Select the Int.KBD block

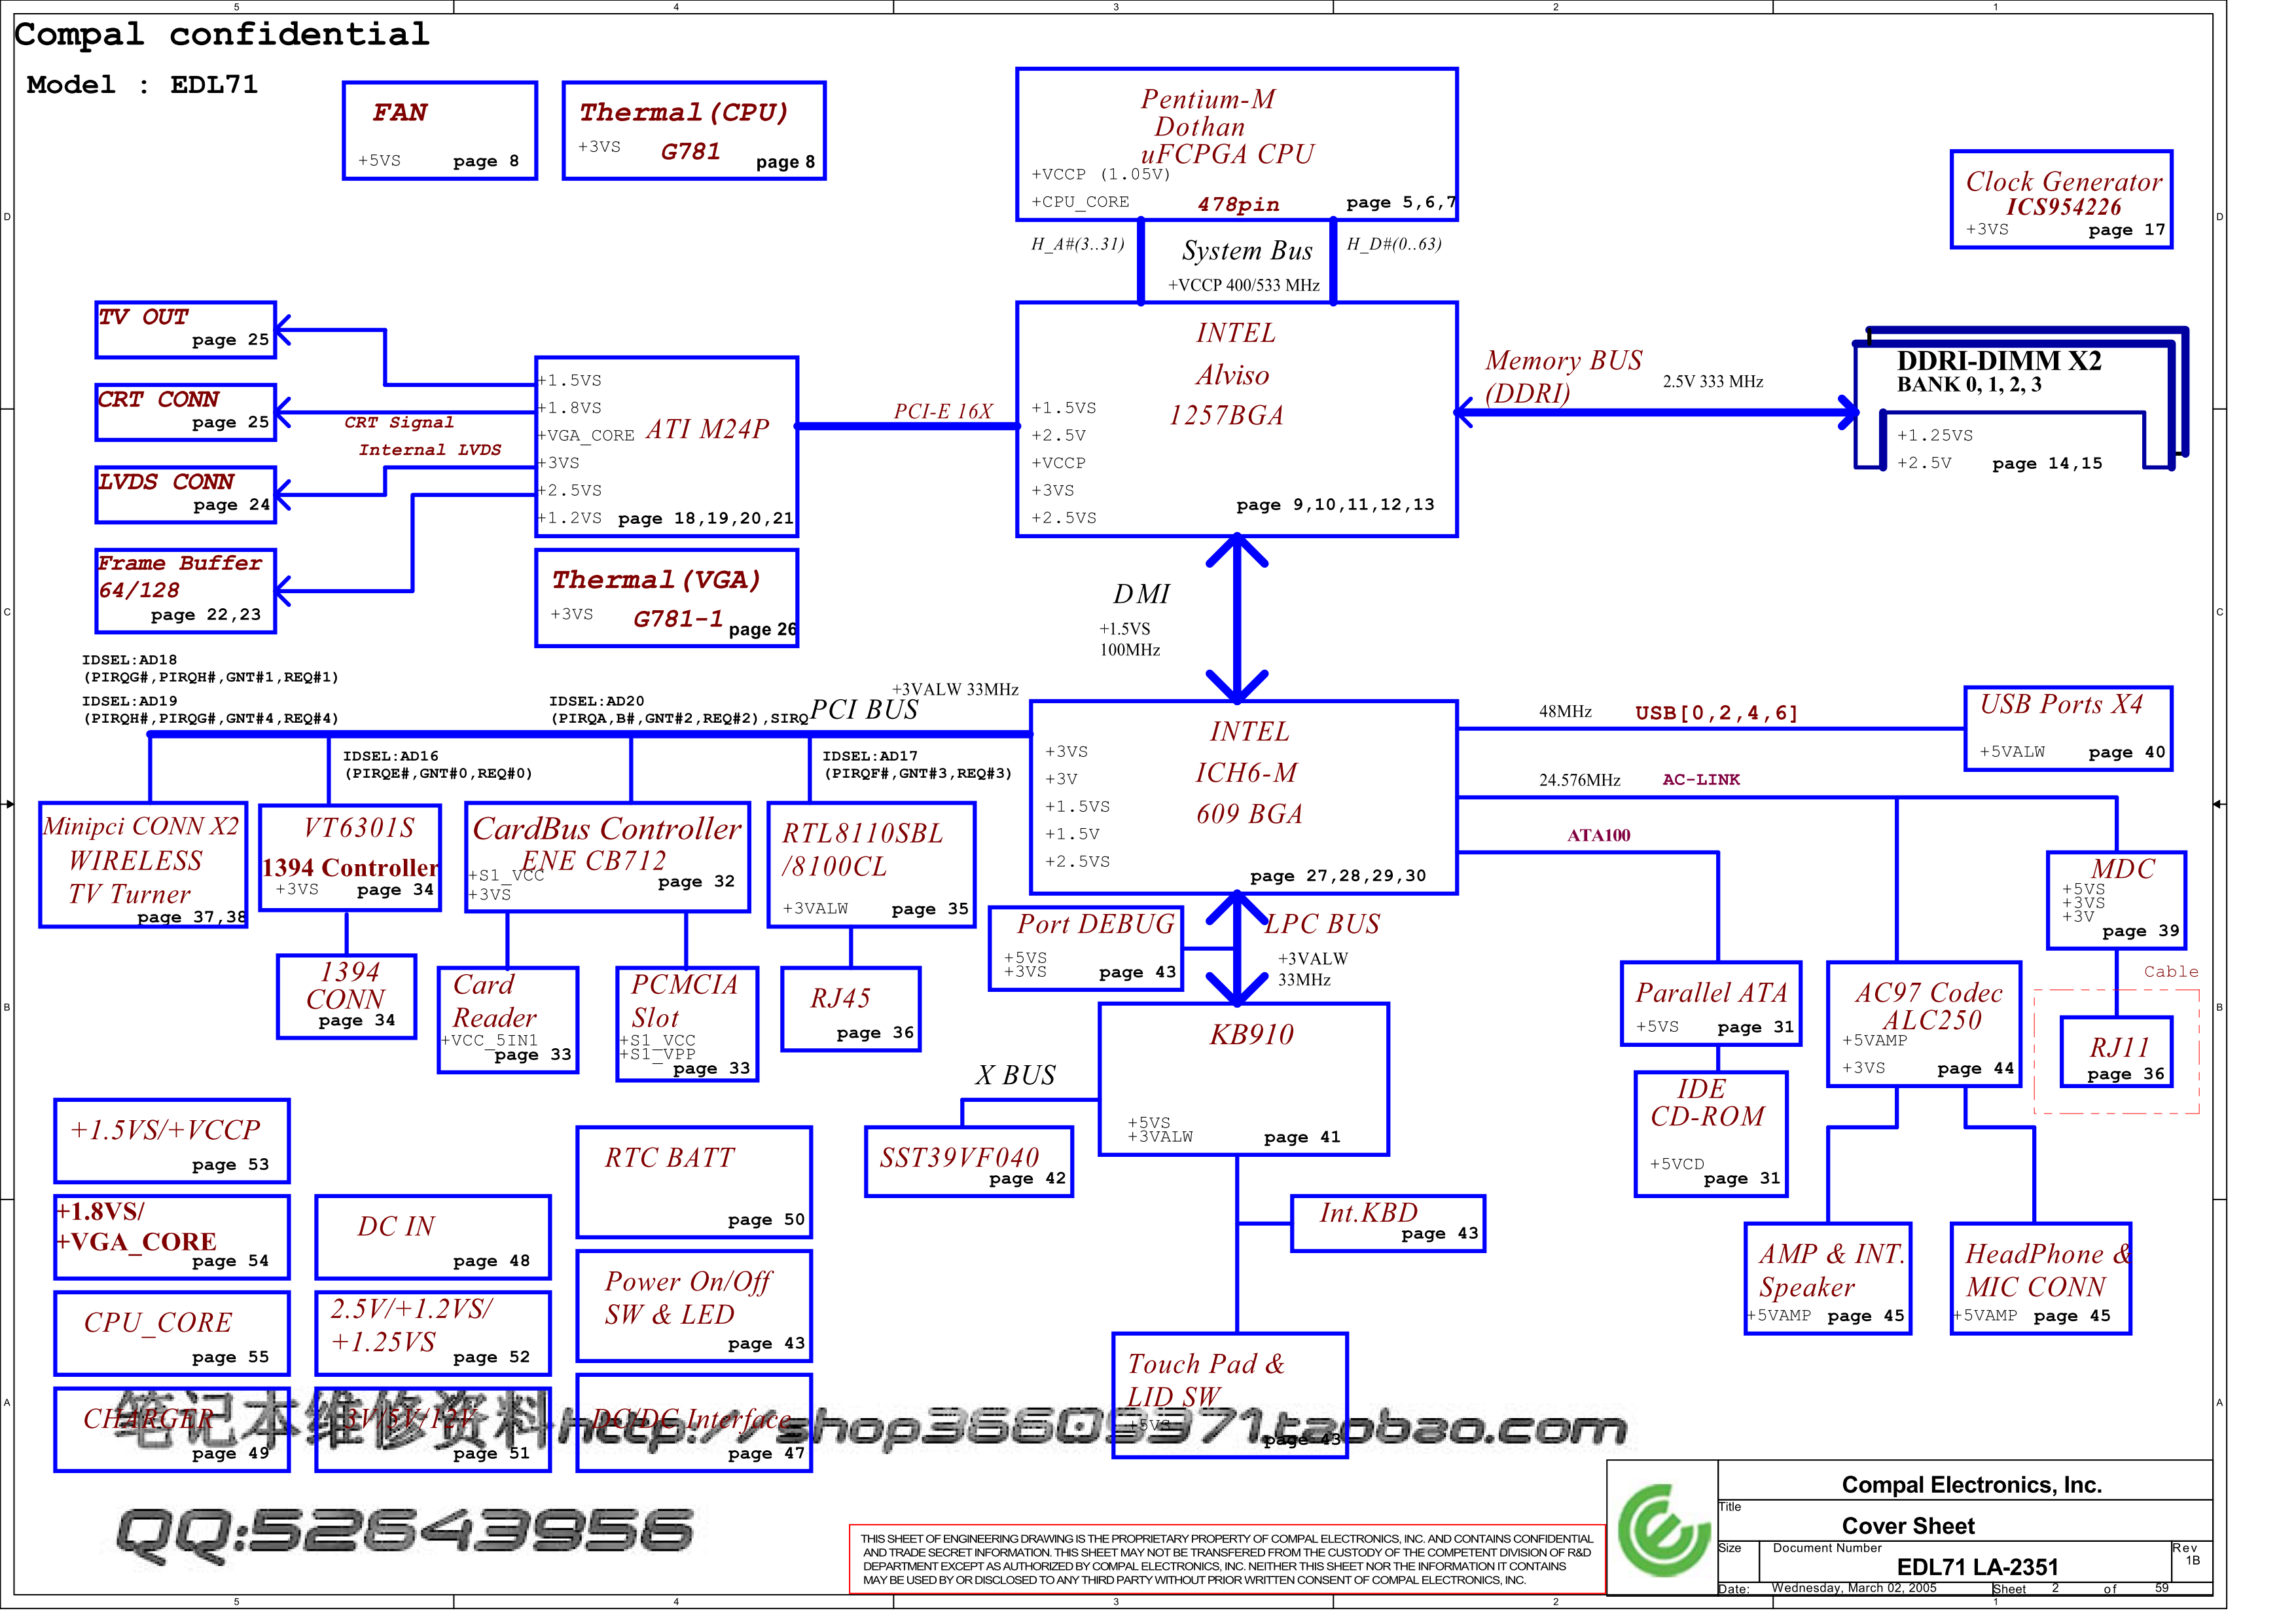tap(1387, 1223)
